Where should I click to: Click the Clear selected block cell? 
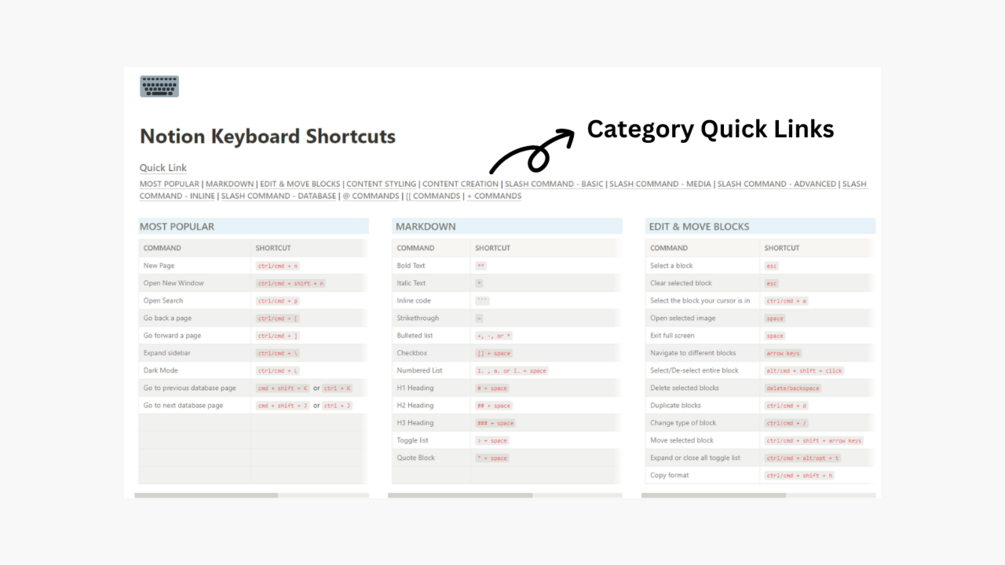[702, 283]
